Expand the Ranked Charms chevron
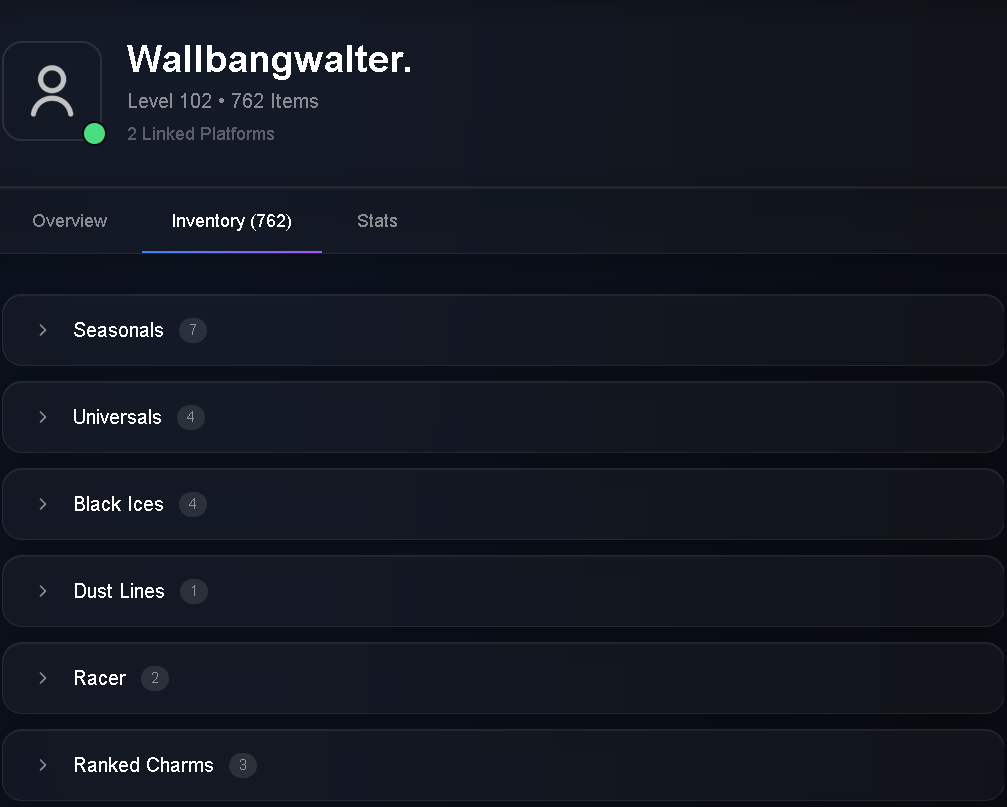The height and width of the screenshot is (807, 1007). tap(42, 765)
